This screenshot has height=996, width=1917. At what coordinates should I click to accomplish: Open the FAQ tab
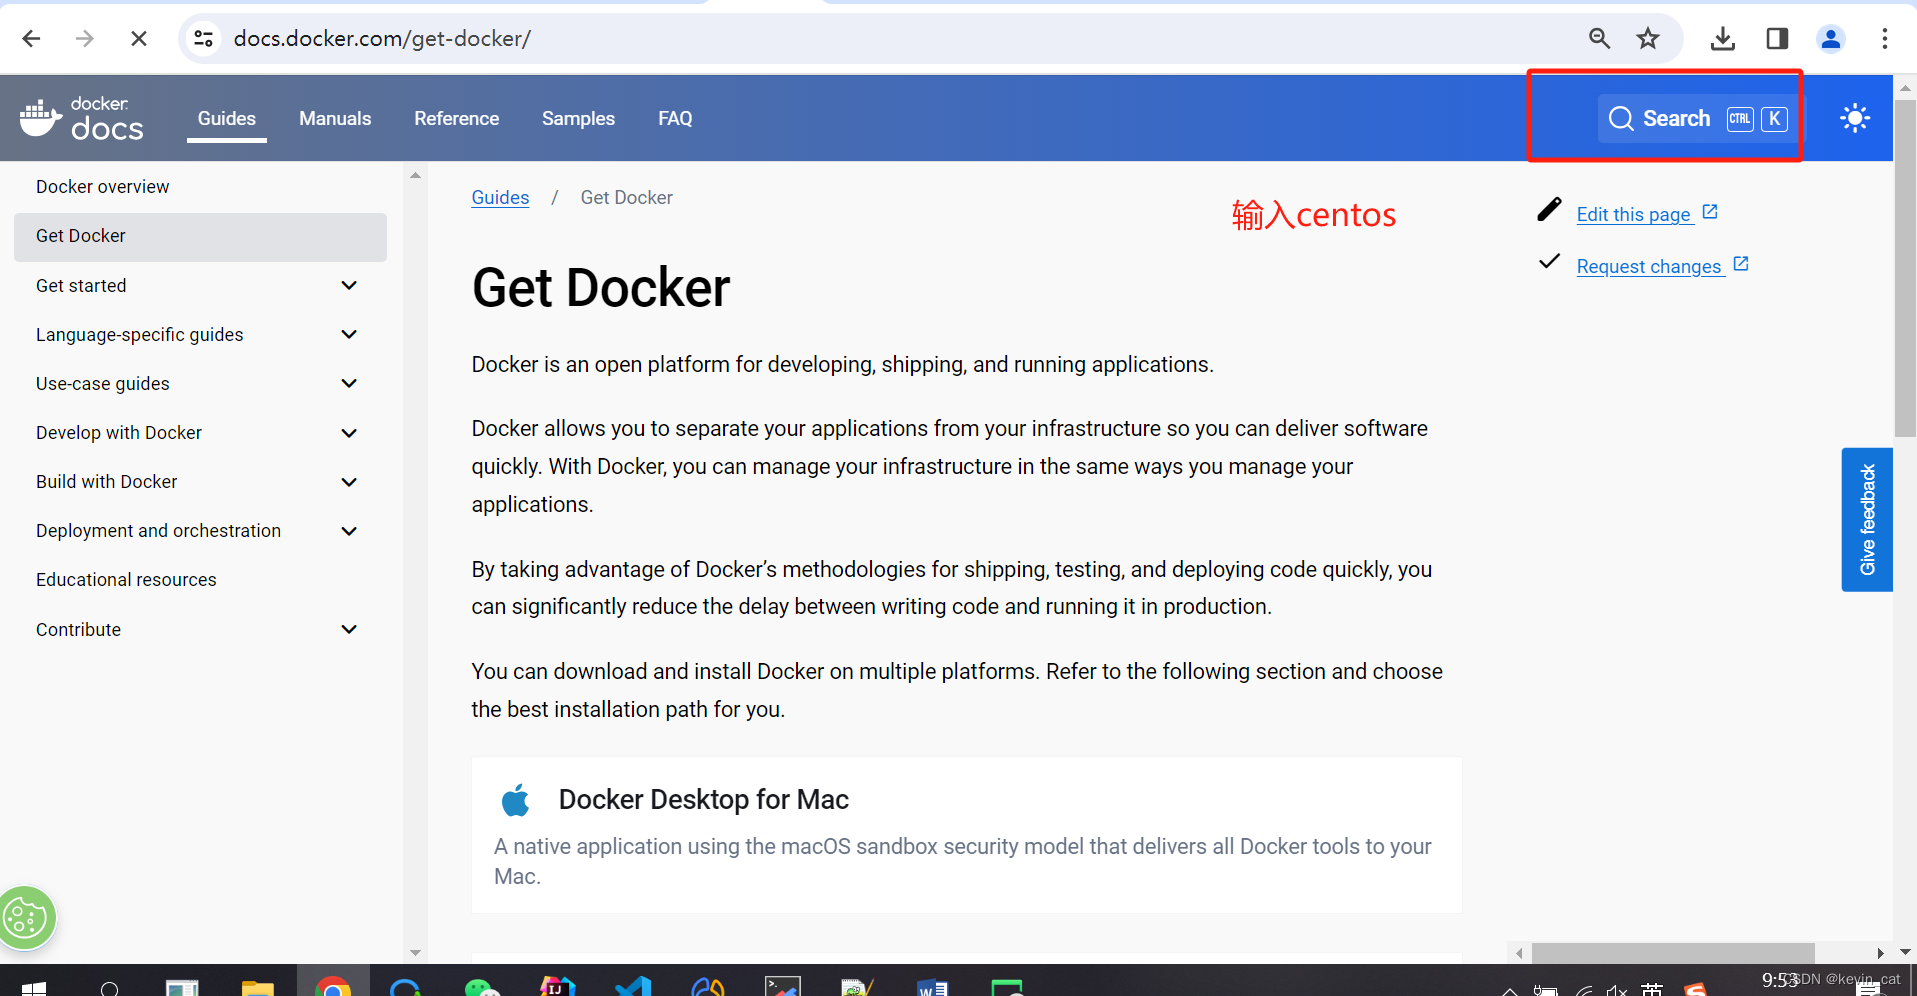coord(675,118)
